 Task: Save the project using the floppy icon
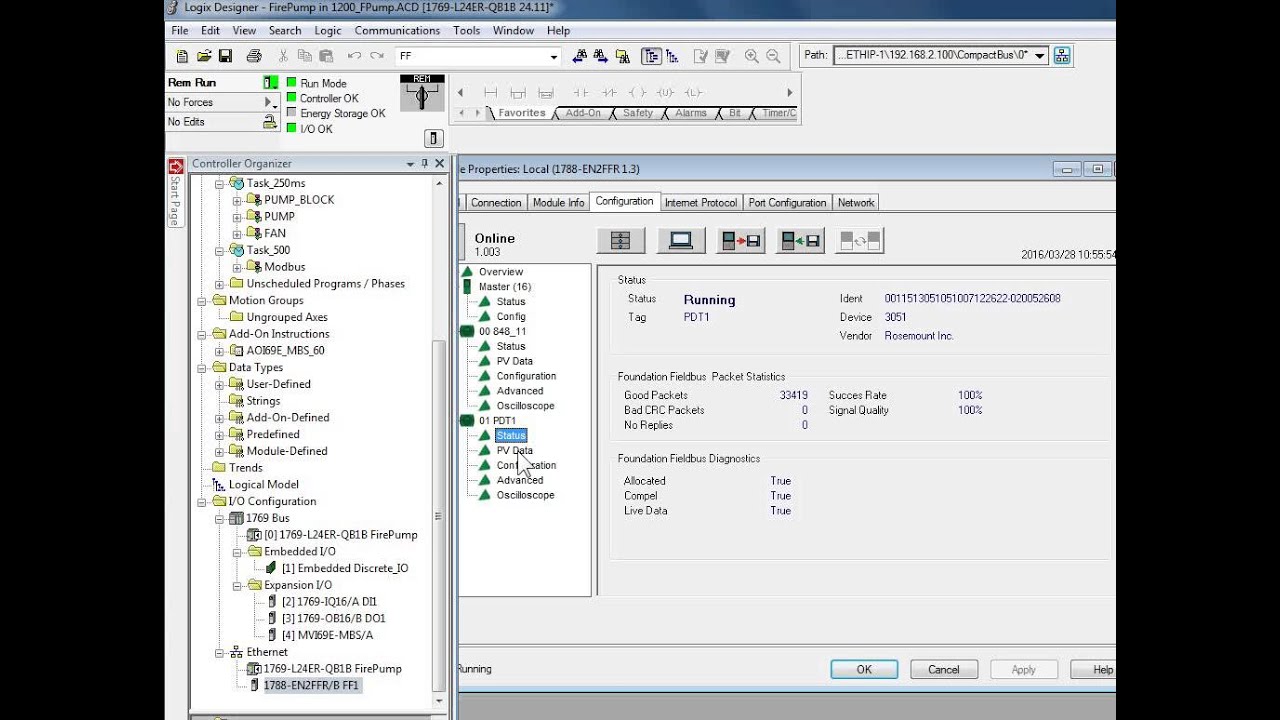226,56
